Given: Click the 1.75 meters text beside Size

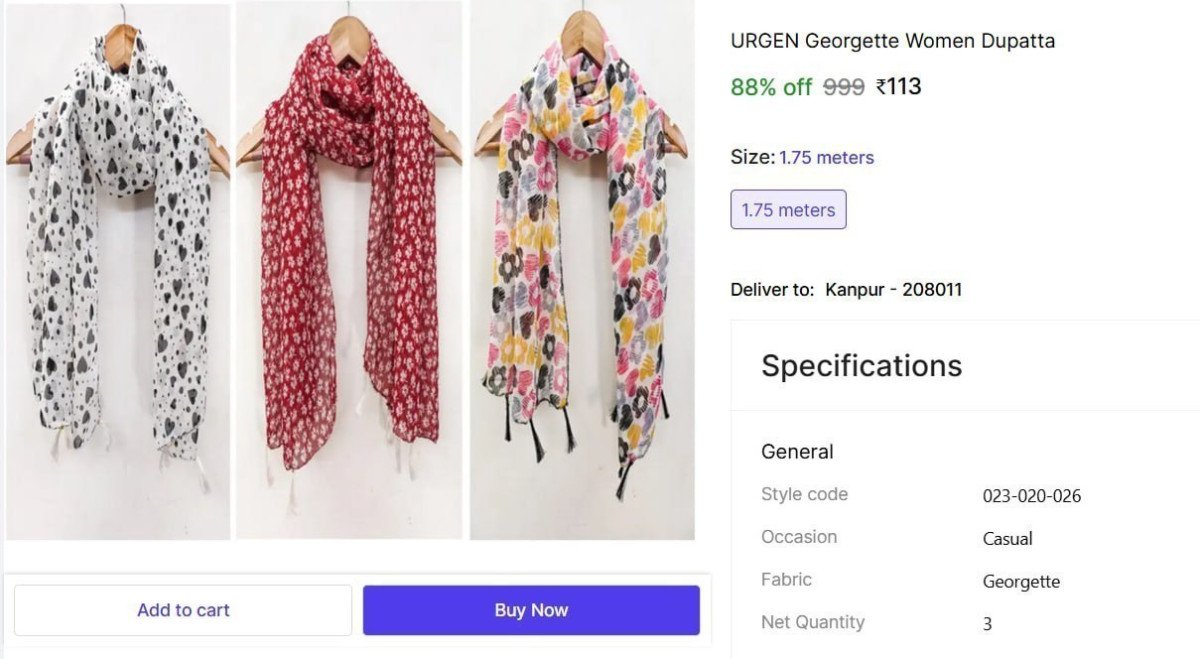Looking at the screenshot, I should coord(826,157).
